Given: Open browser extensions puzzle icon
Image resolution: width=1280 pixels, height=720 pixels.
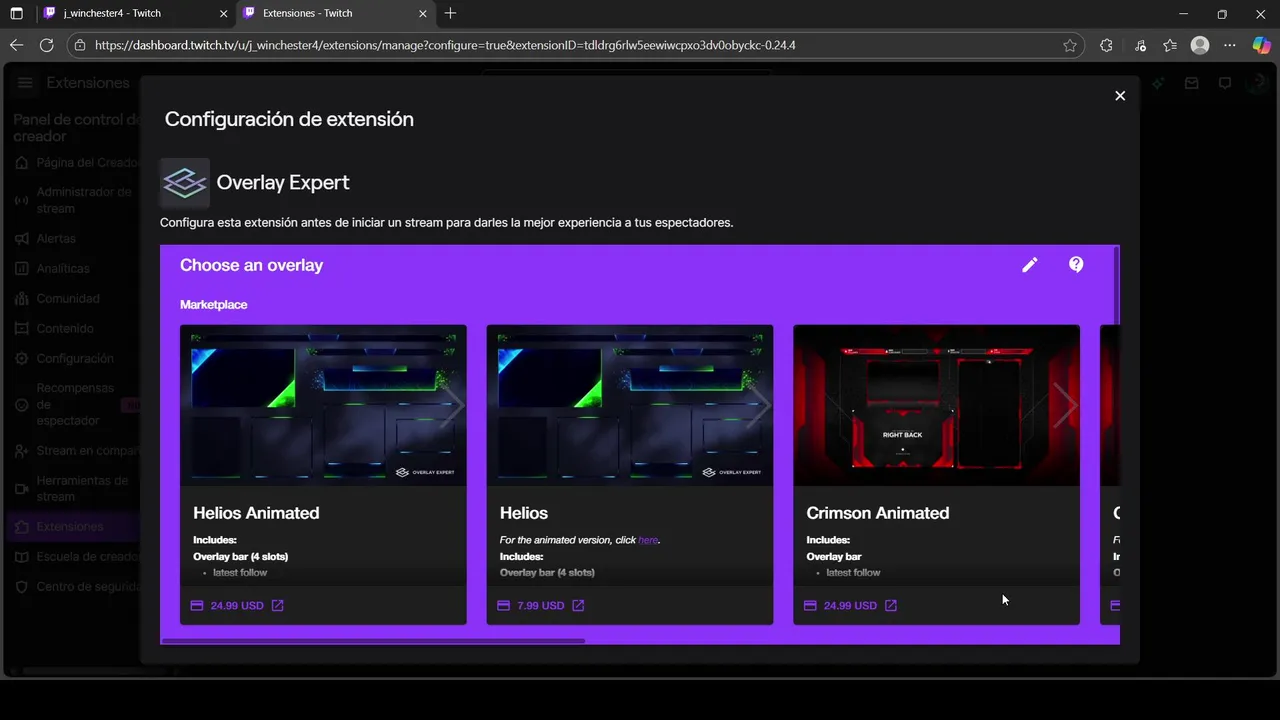Looking at the screenshot, I should coord(1106,45).
